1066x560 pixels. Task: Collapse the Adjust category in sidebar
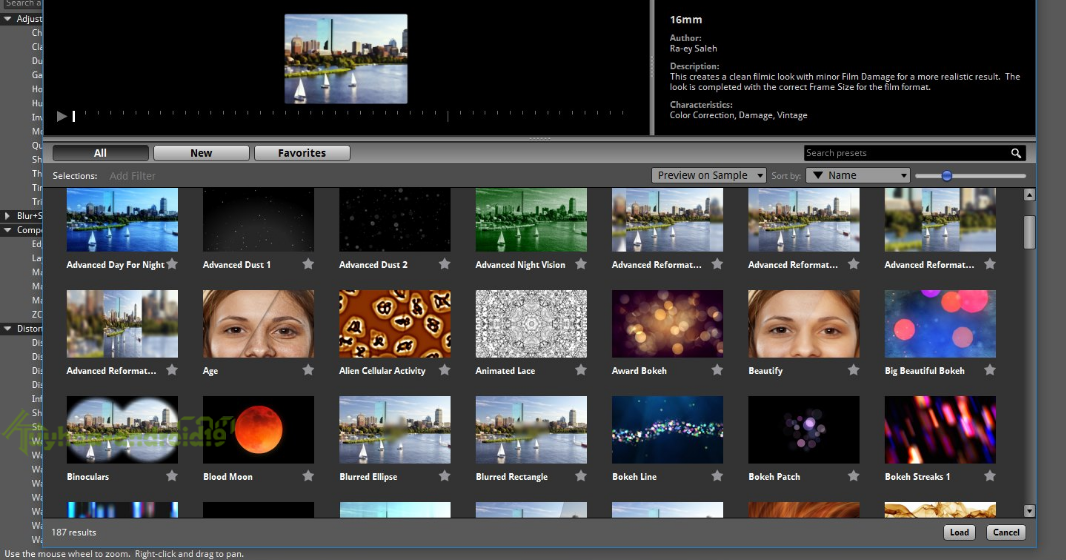pos(7,19)
